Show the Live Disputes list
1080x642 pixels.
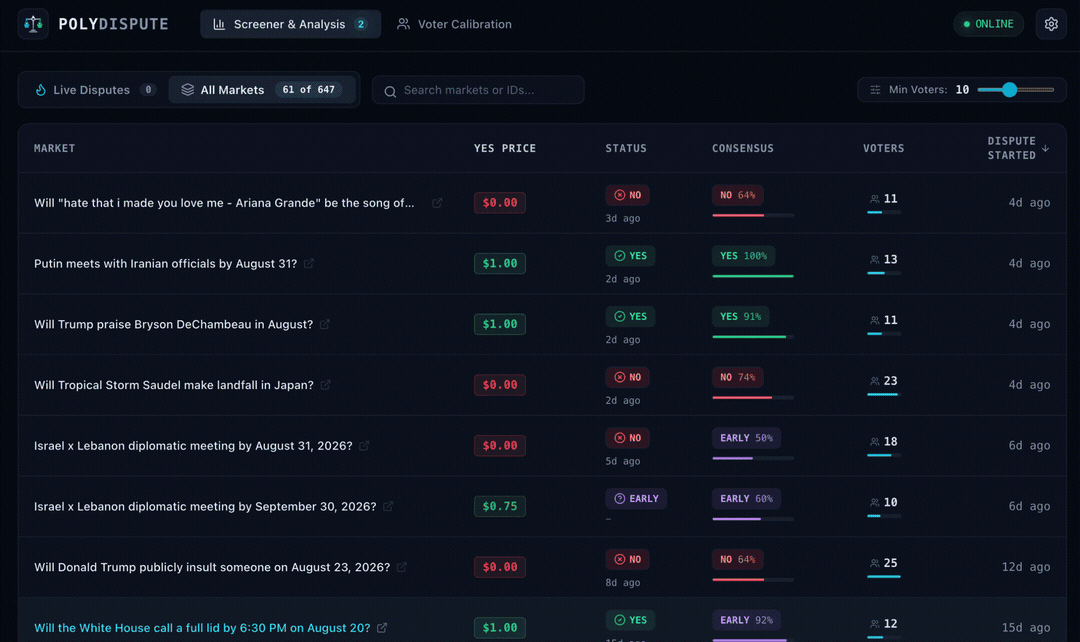[95, 90]
